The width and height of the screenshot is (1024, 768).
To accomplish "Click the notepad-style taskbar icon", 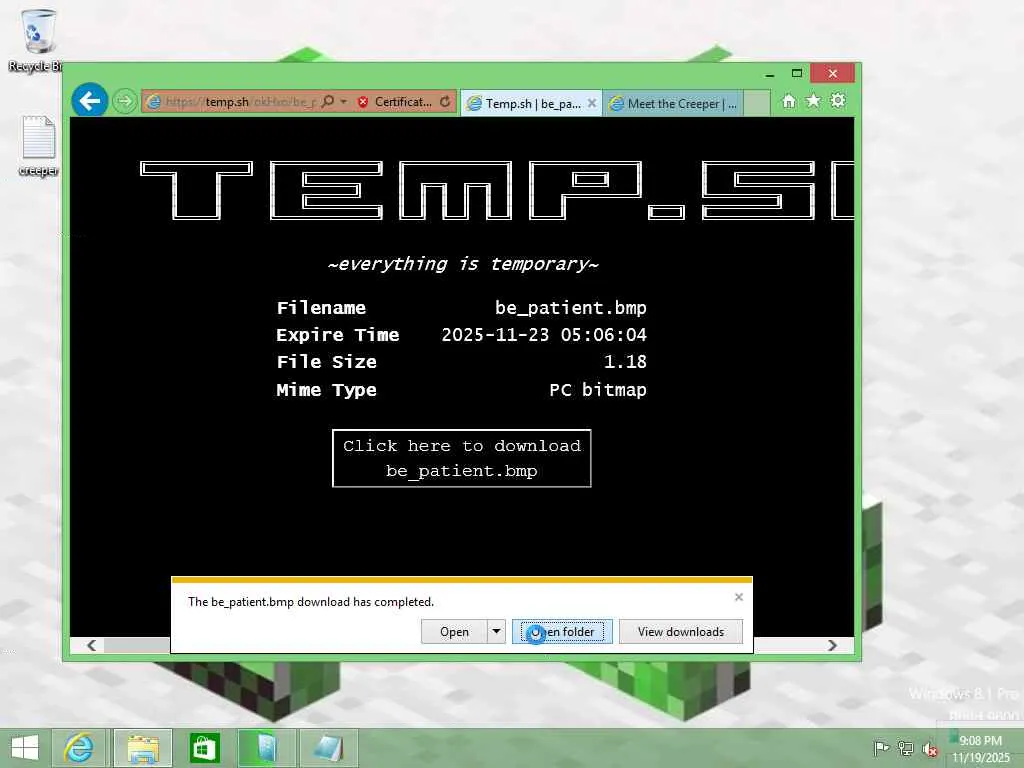I will (328, 748).
